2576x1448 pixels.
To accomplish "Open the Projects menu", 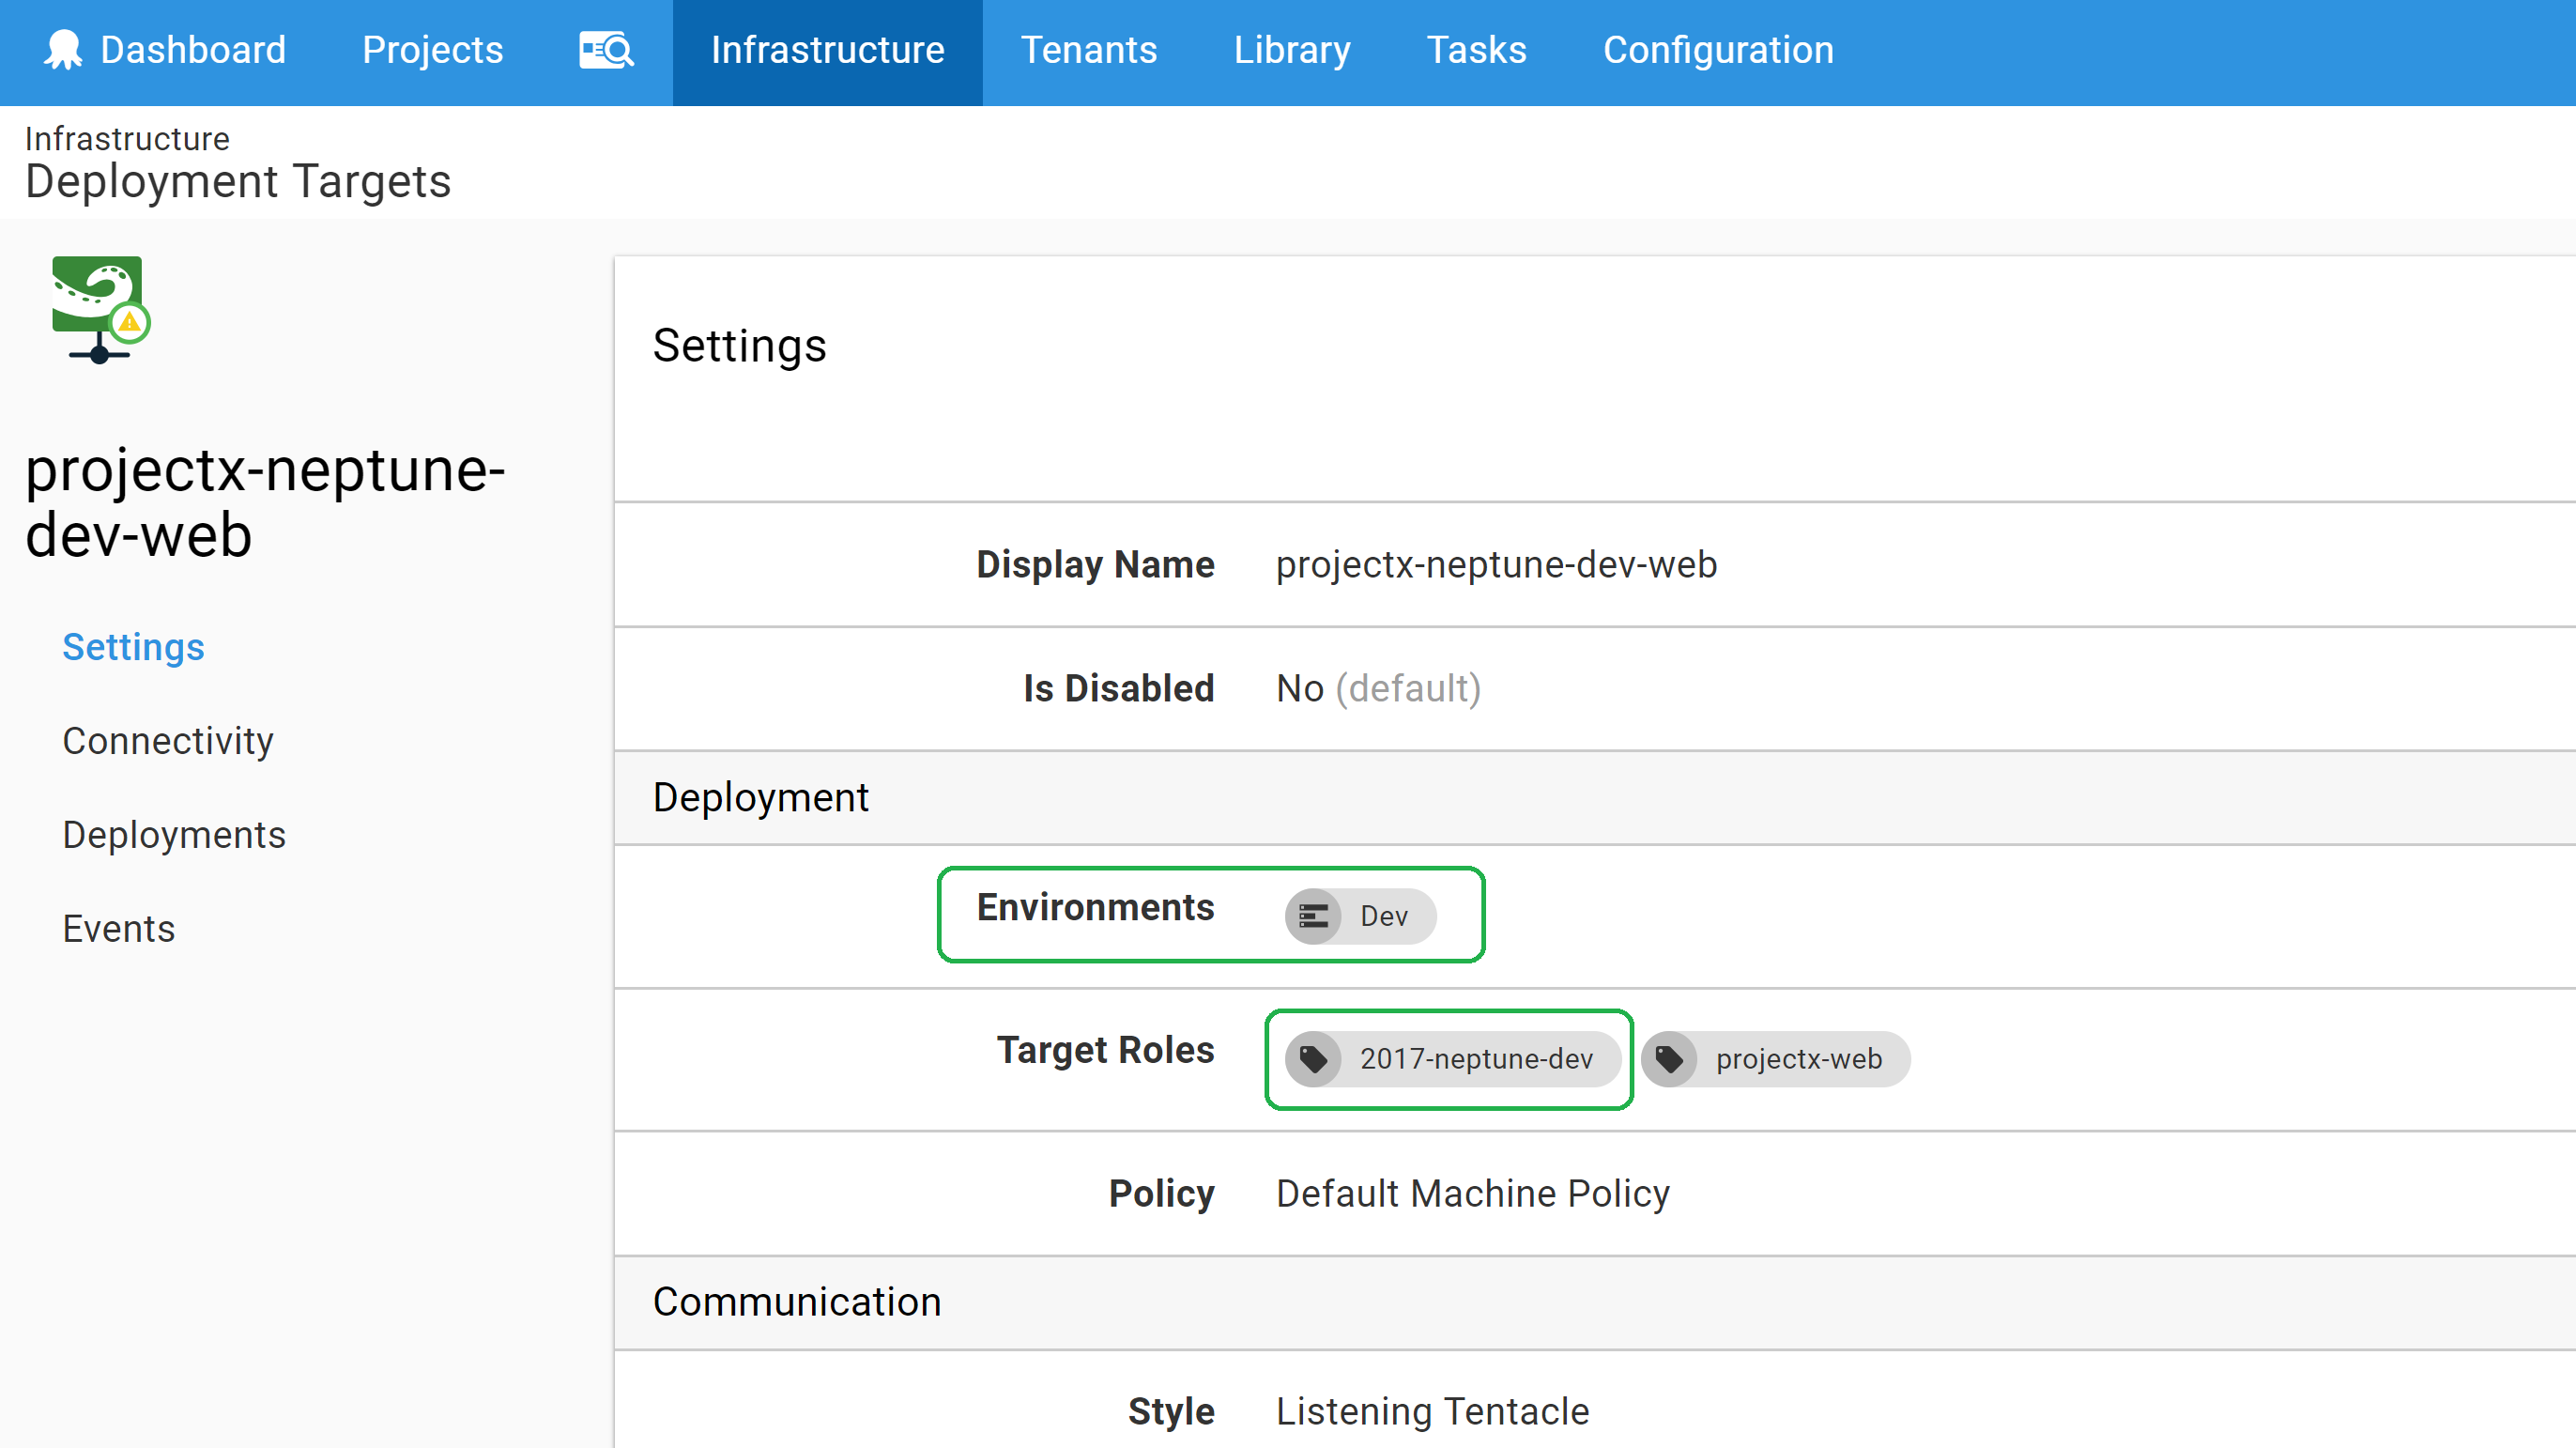I will coord(432,50).
